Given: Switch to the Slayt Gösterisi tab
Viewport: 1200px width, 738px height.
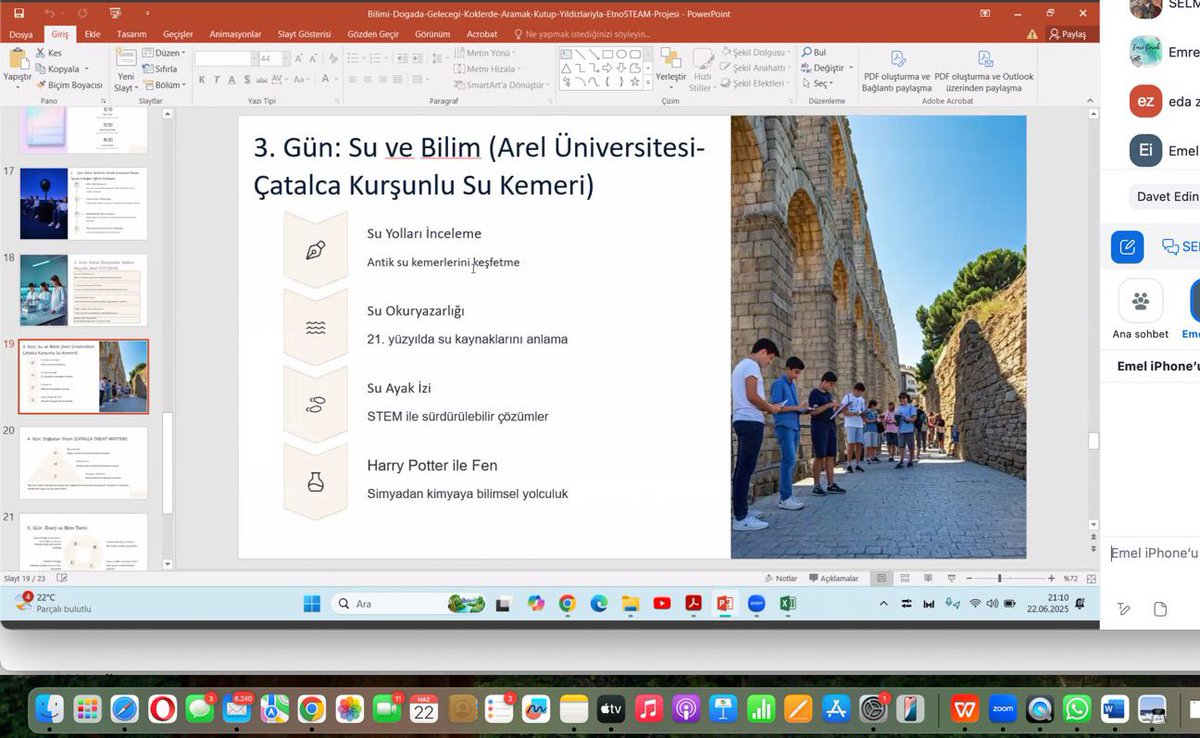Looking at the screenshot, I should tap(302, 34).
